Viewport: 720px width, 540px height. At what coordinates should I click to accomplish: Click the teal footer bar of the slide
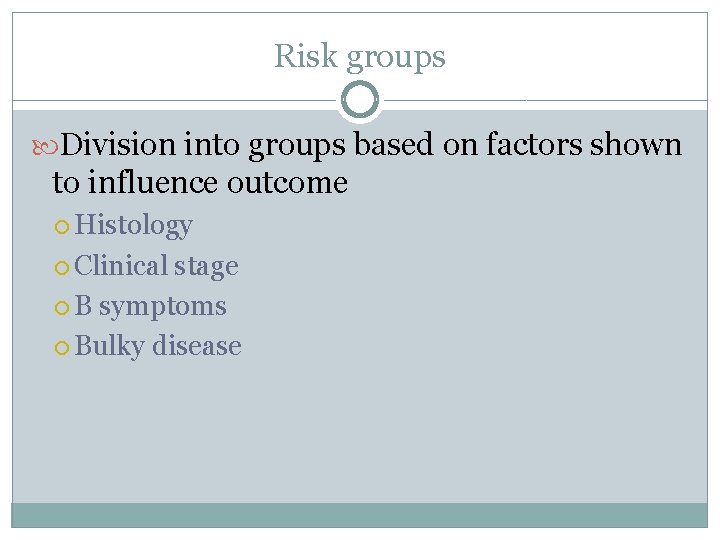(x=360, y=515)
